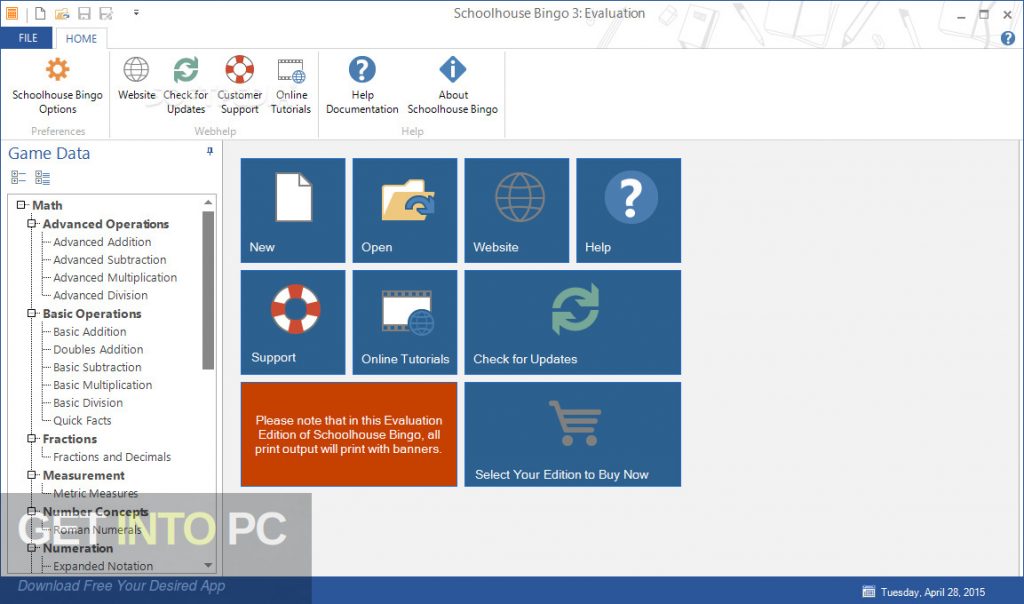Select Quick Facts in tree
The image size is (1024, 604).
point(82,421)
